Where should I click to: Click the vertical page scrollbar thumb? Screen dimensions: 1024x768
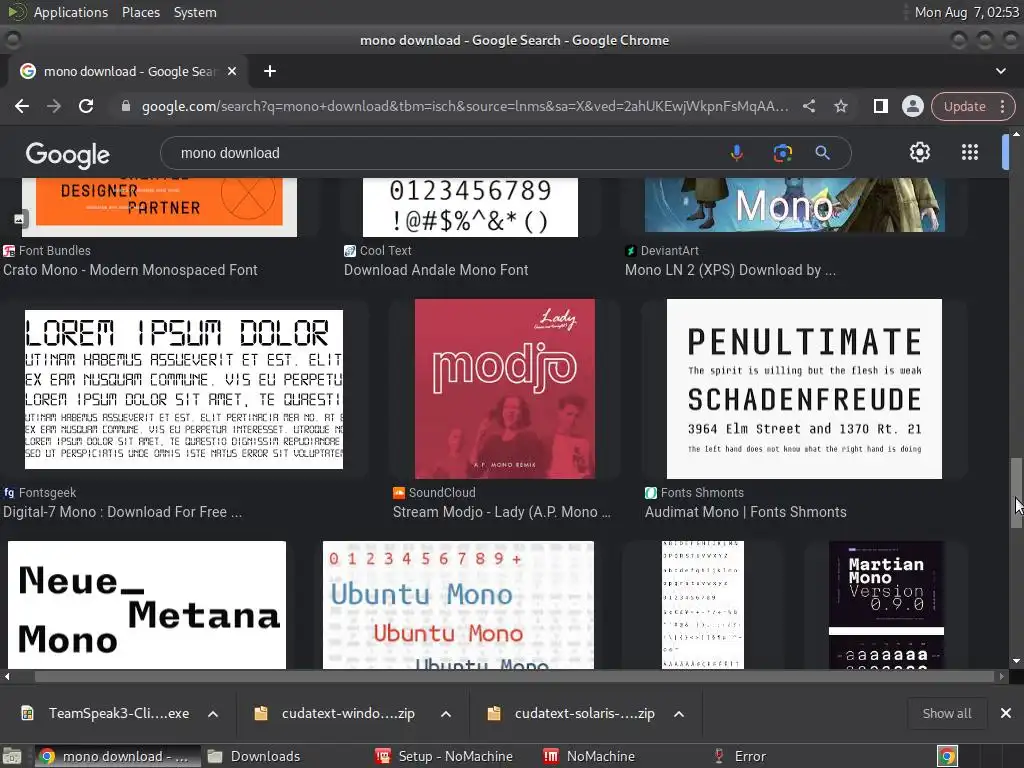[1016, 493]
